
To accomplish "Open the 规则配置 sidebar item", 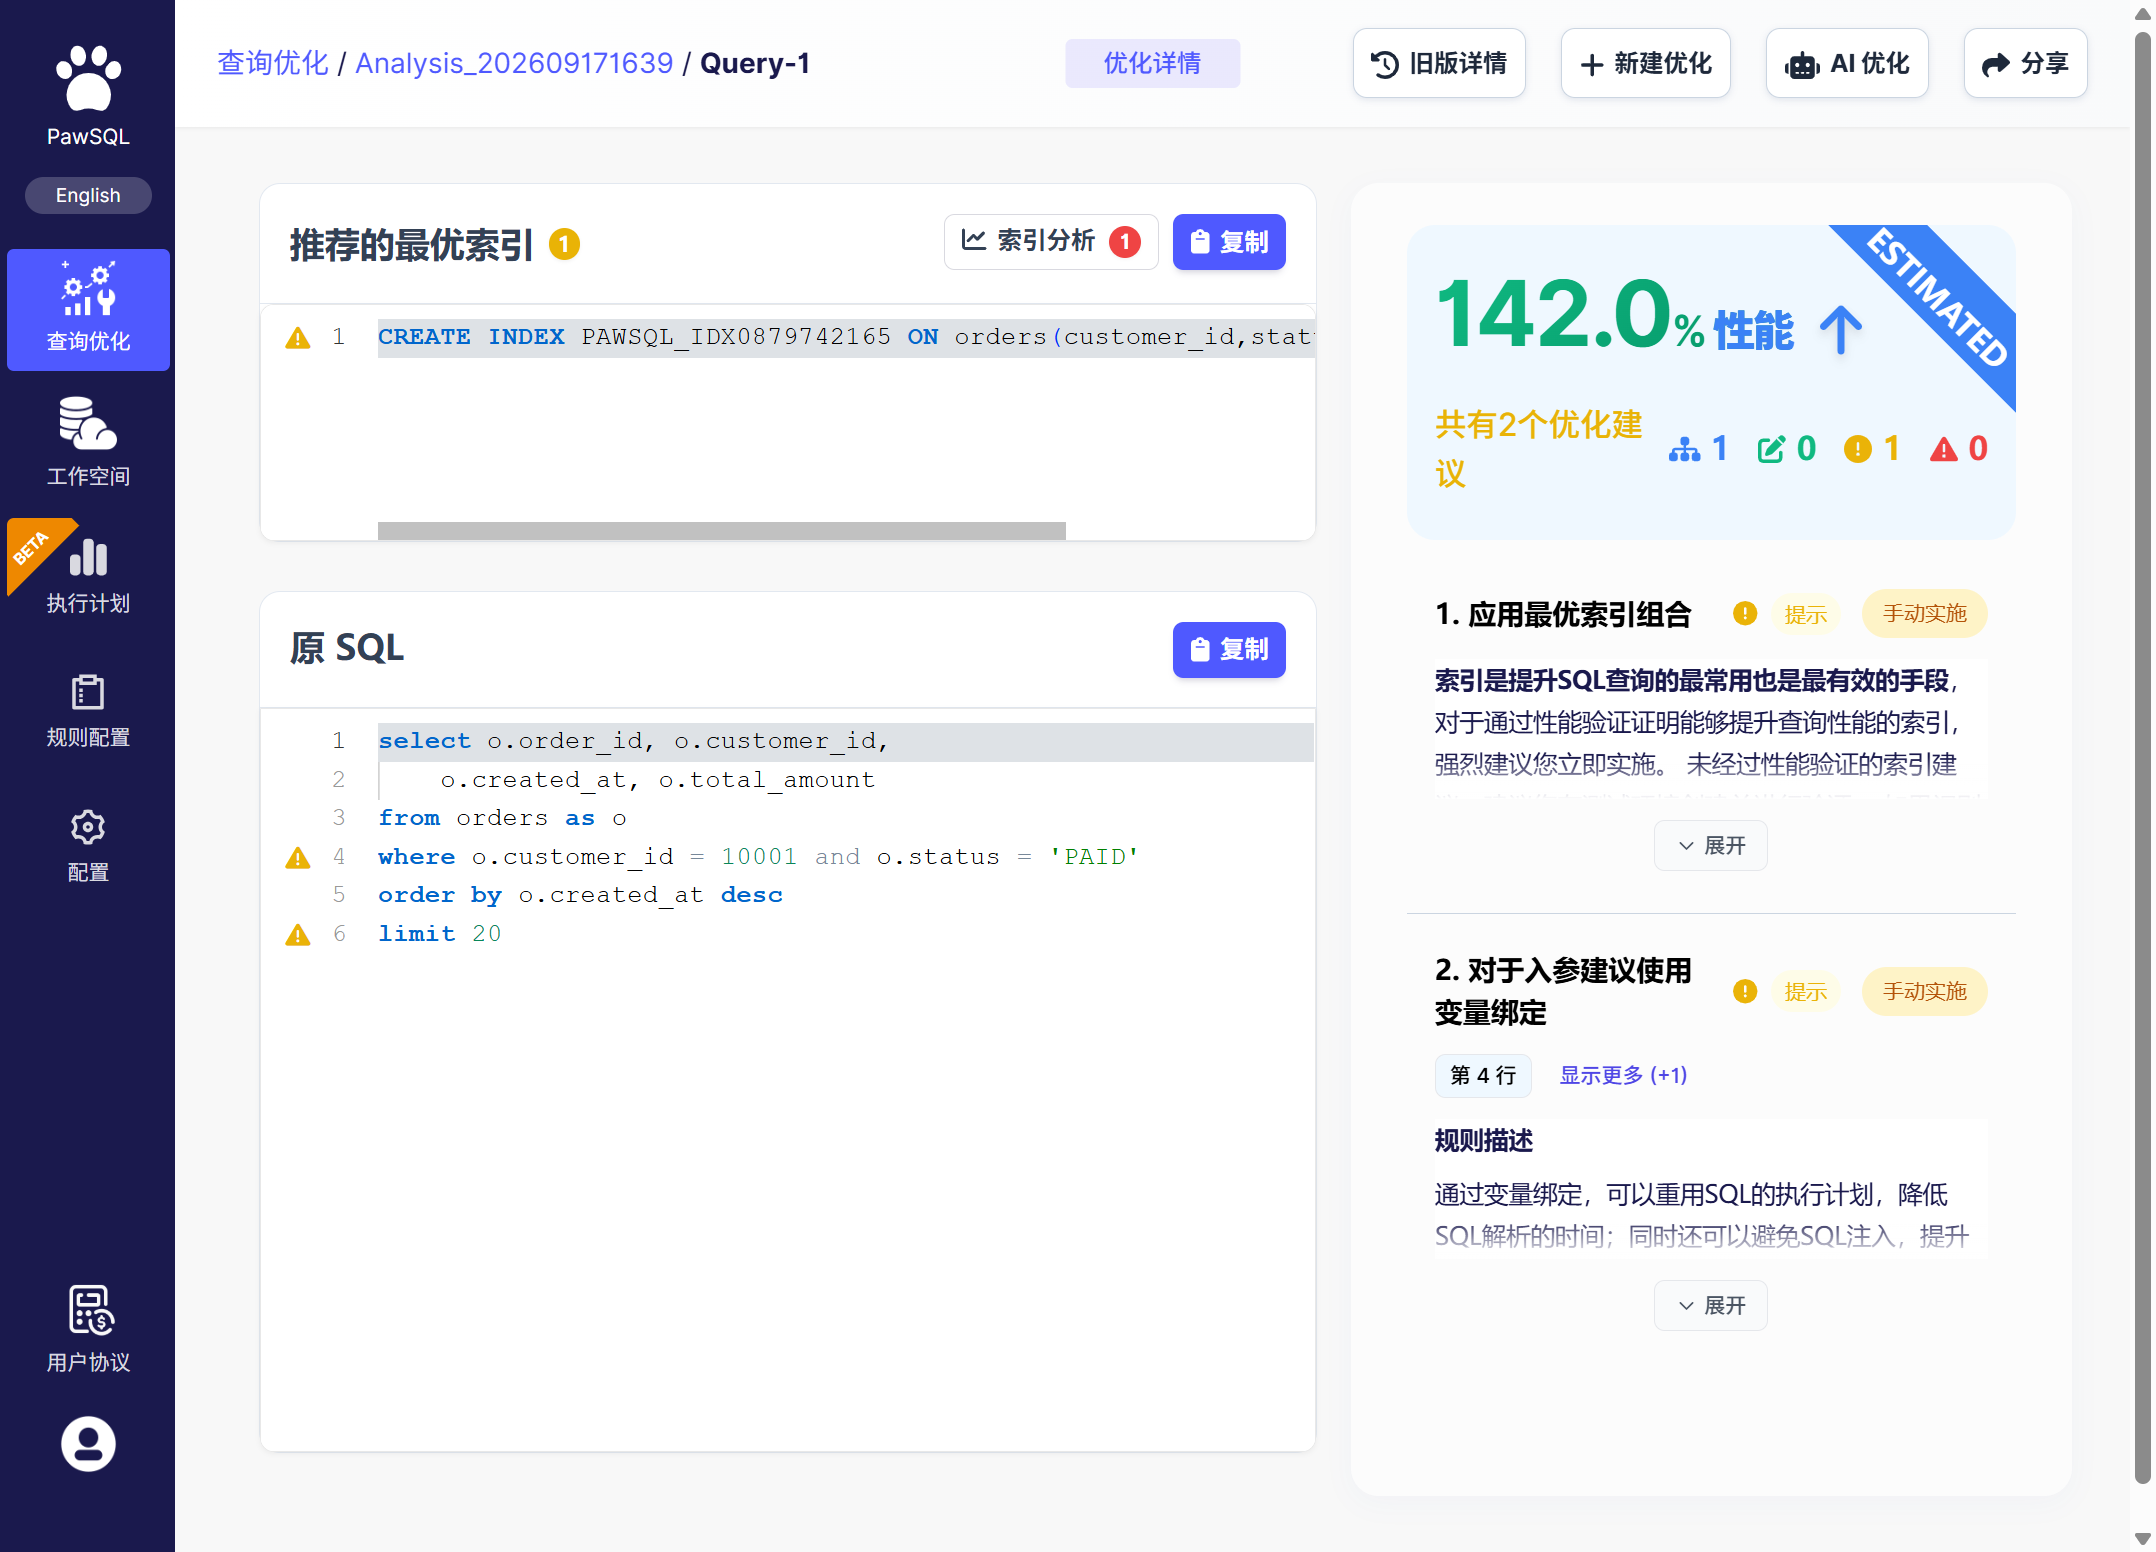I will tap(88, 710).
